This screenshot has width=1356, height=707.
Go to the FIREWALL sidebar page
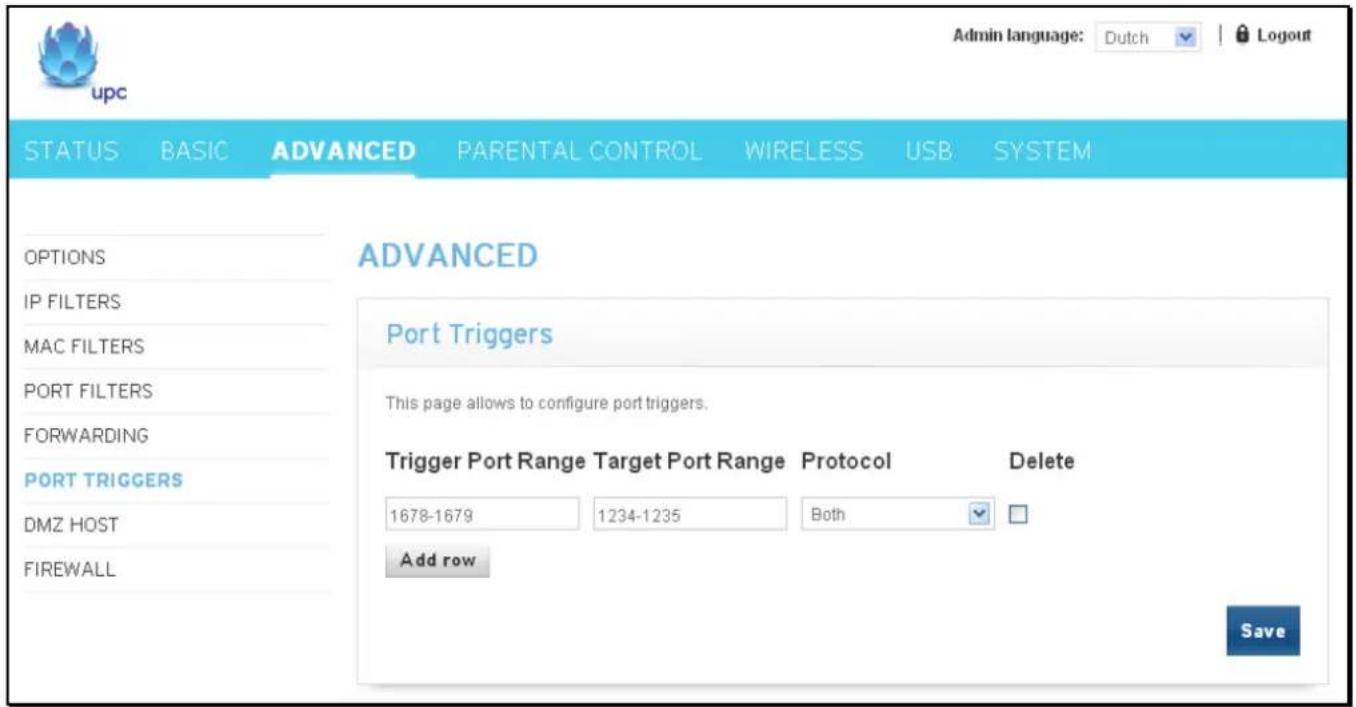69,569
